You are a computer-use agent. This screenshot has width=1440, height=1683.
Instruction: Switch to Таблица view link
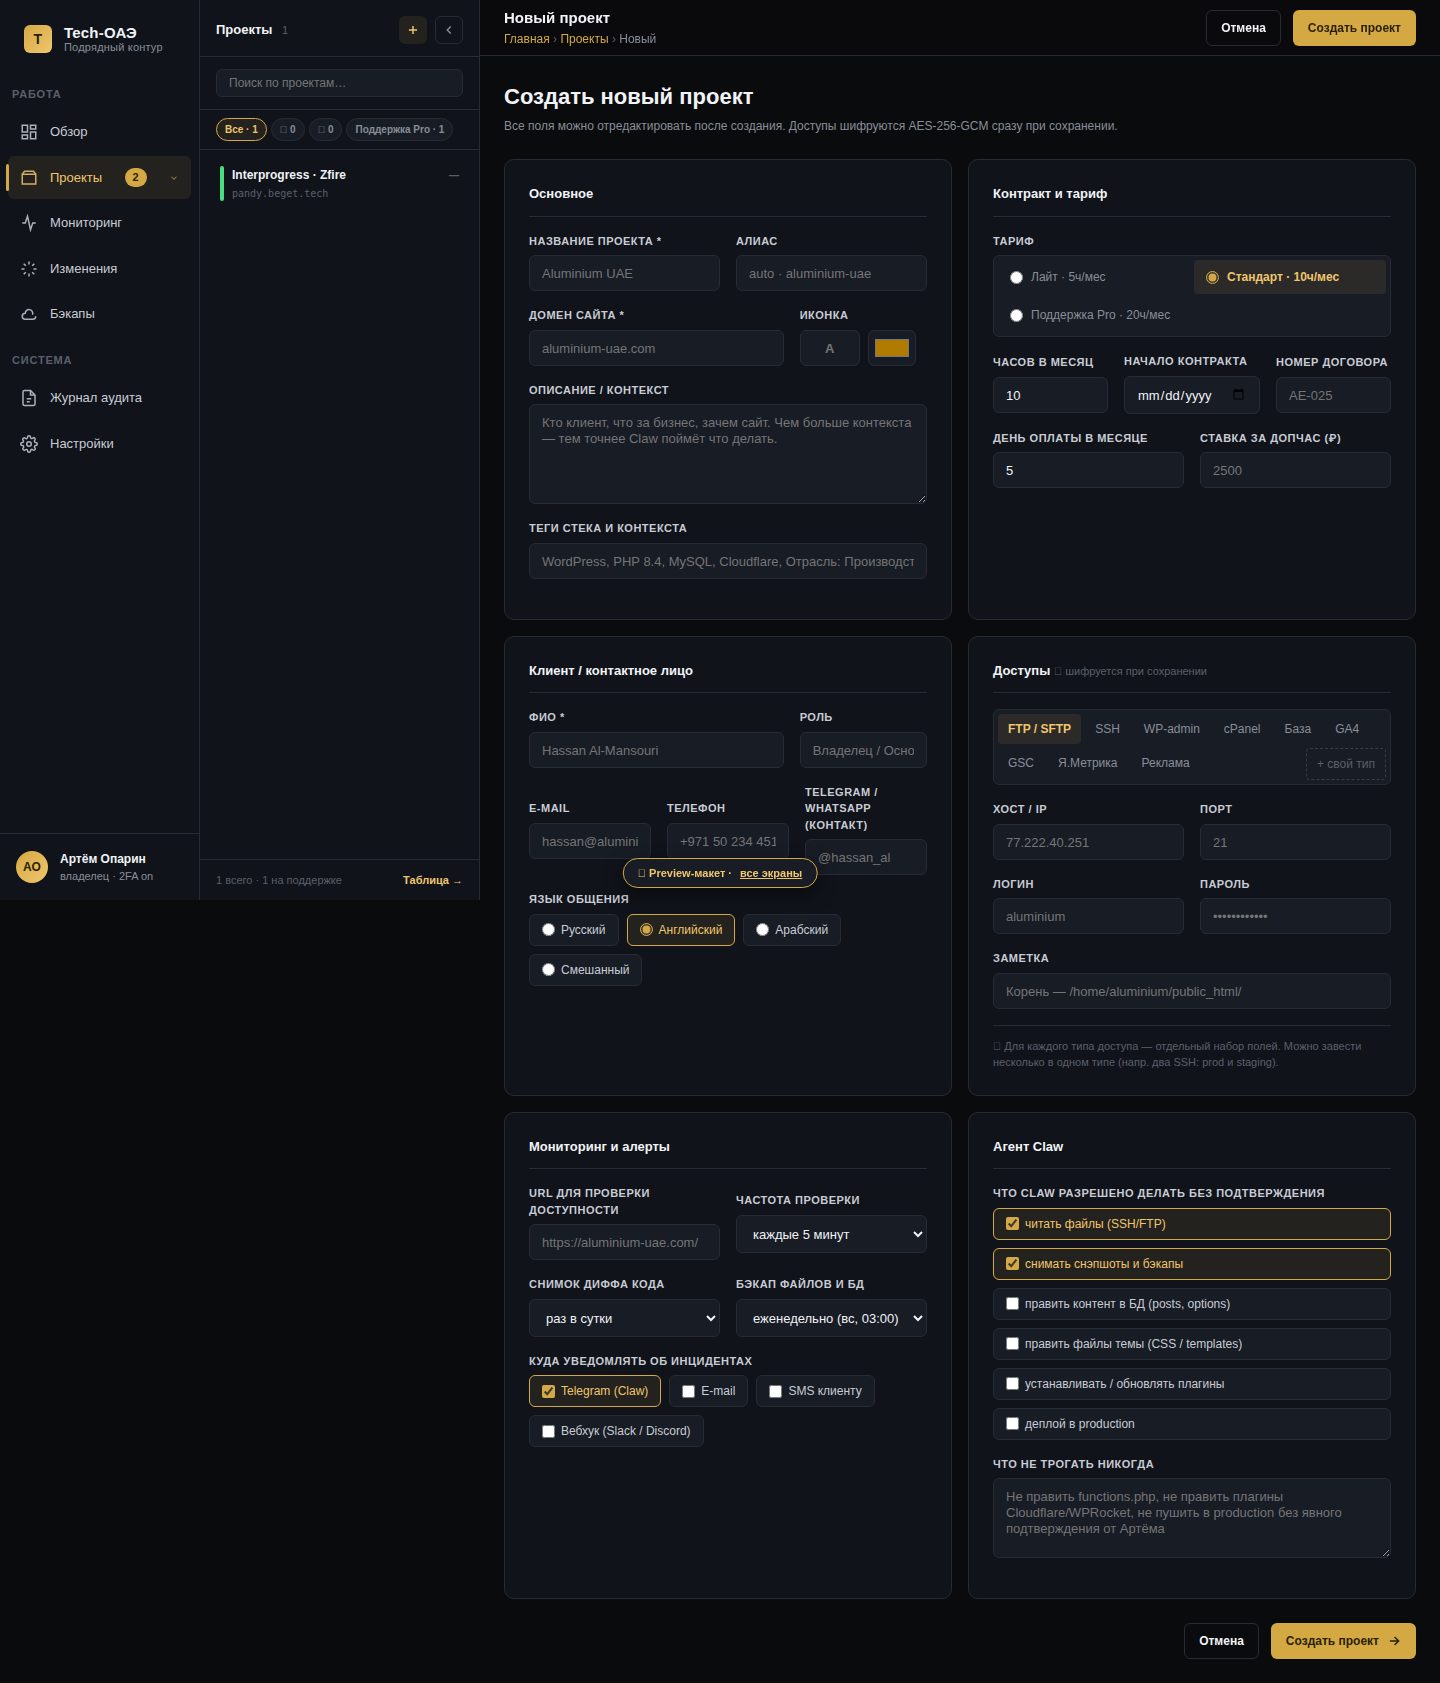pos(432,881)
